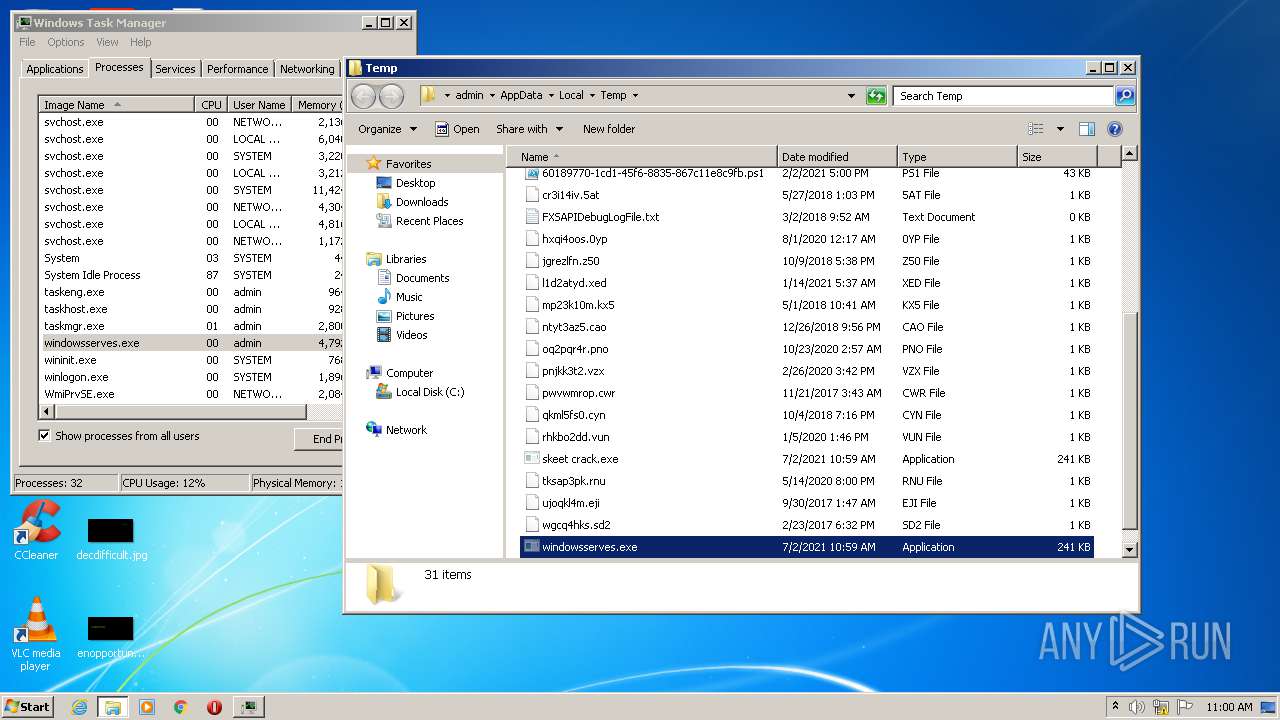Sort files by Date modified column
Screen dimensions: 1280x720
[x=837, y=157]
